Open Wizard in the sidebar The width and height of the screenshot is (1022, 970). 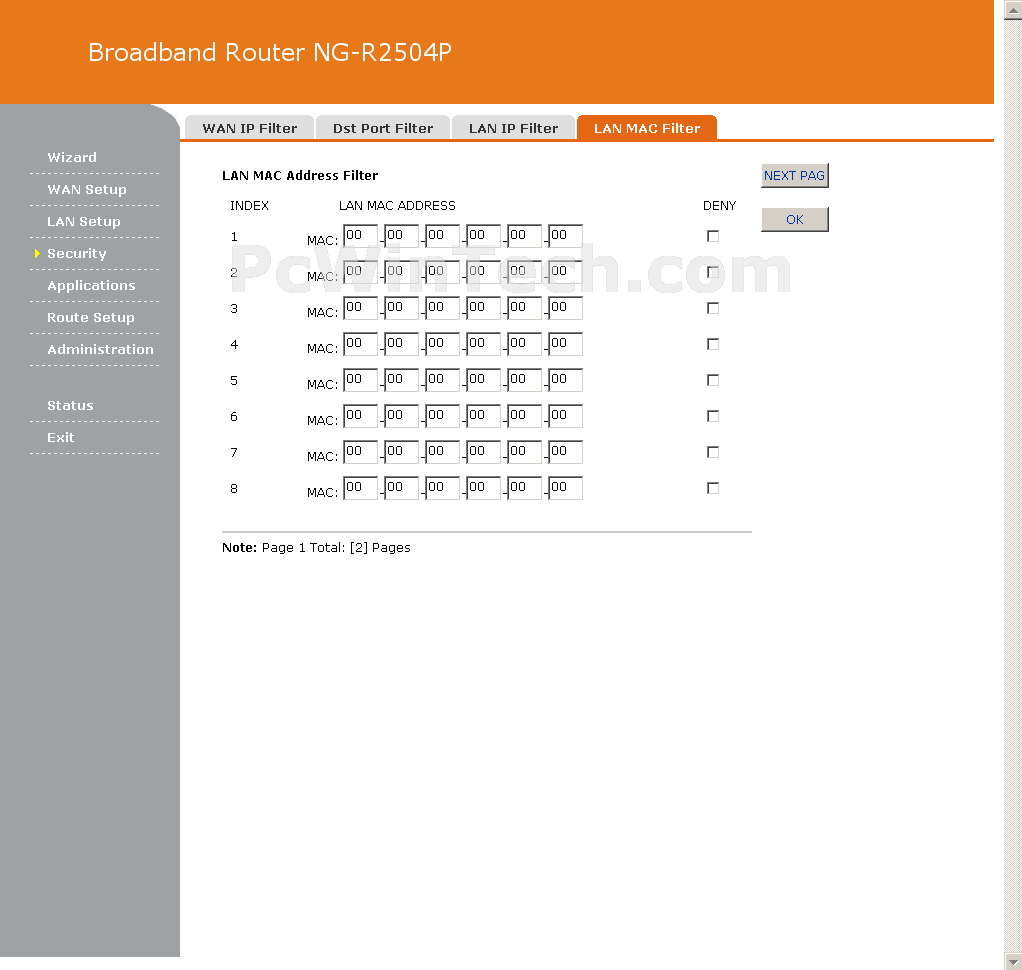[72, 157]
